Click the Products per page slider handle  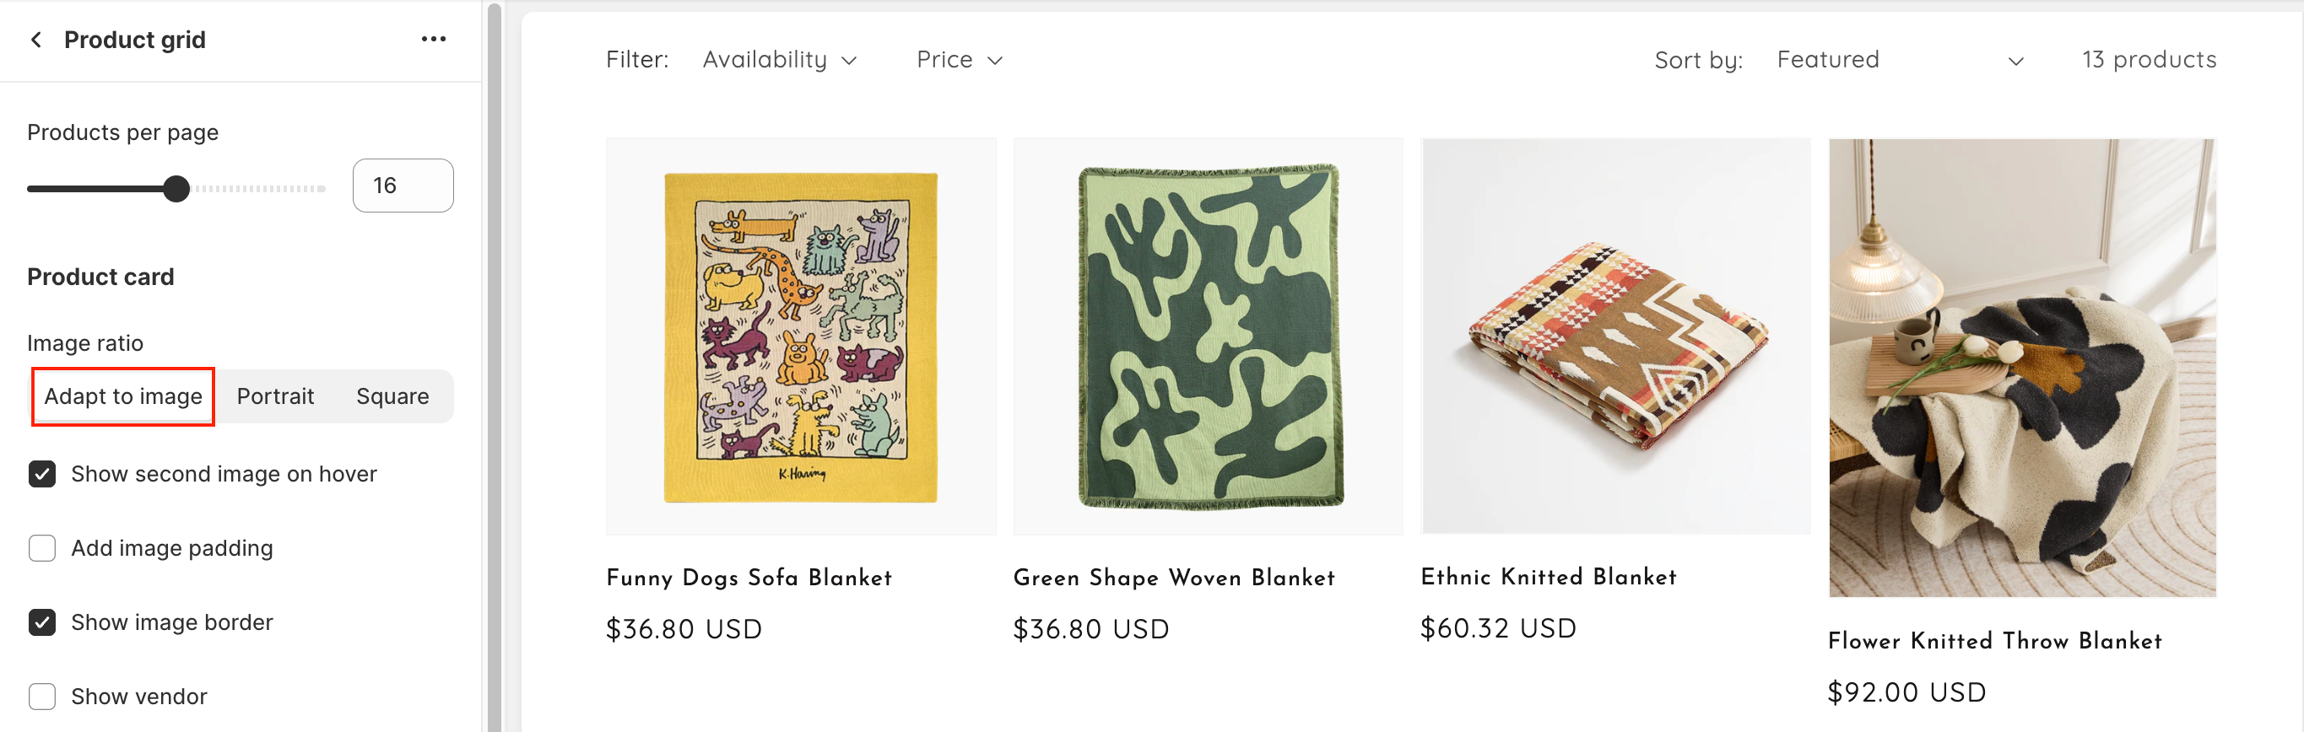[x=177, y=188]
